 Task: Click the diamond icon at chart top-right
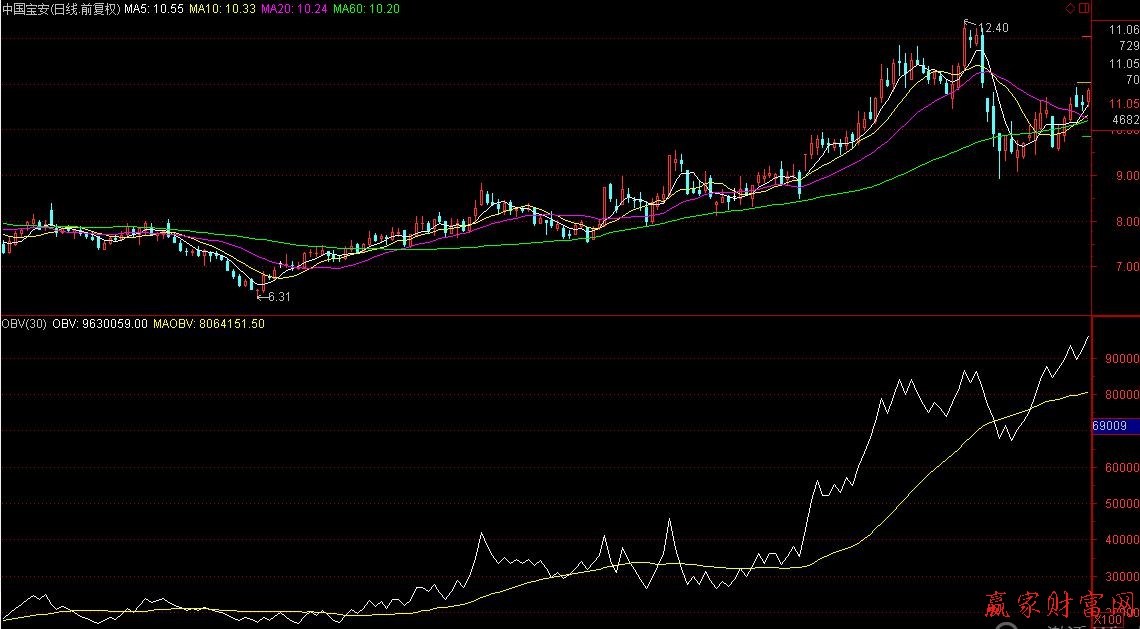[1070, 8]
